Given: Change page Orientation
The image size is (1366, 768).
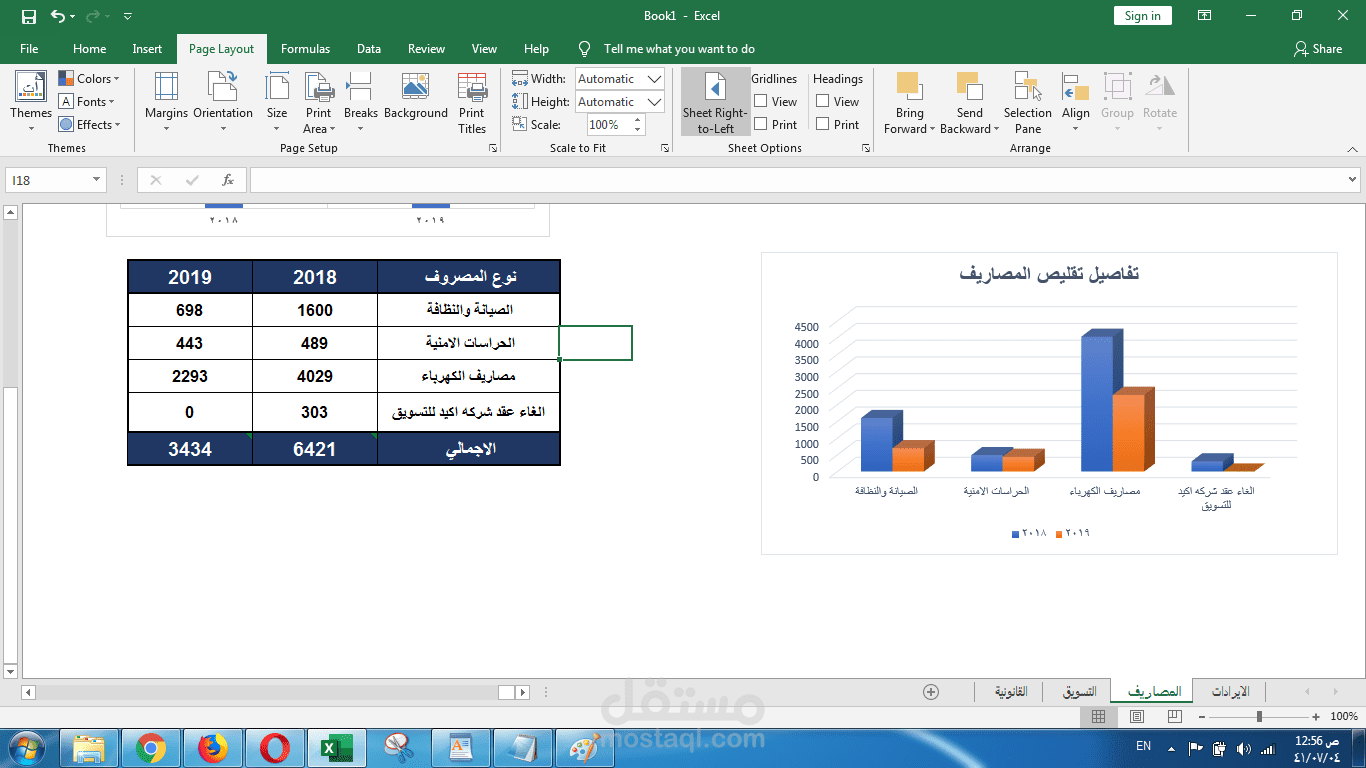Looking at the screenshot, I should [222, 100].
